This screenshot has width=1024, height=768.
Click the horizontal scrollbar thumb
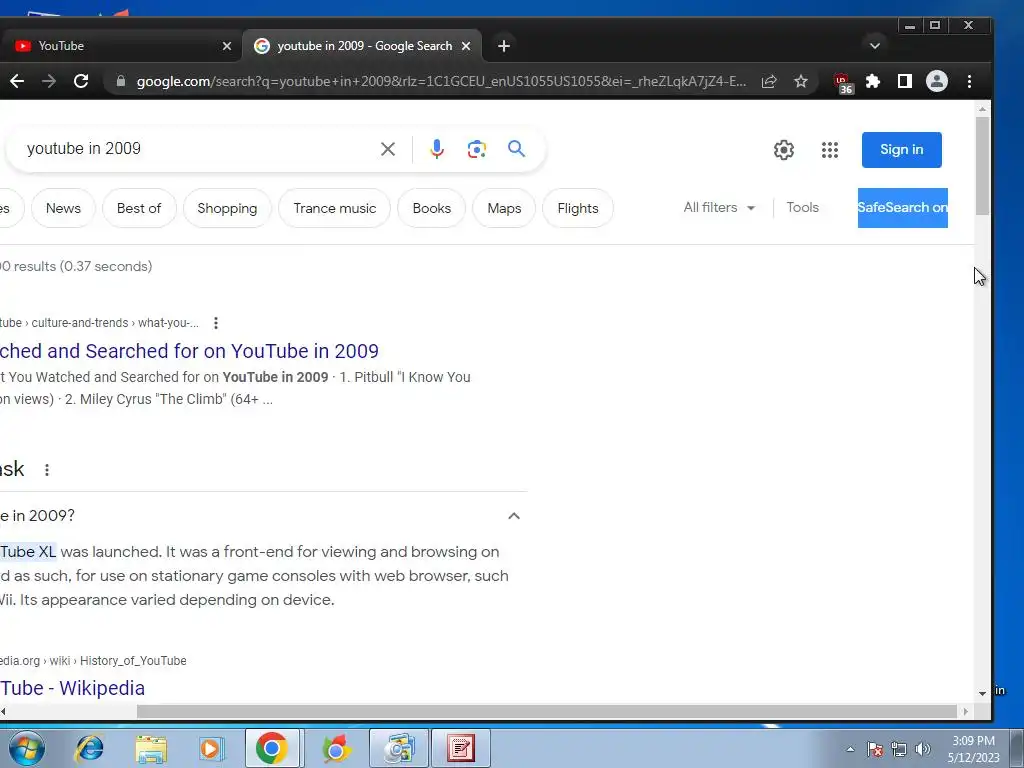[x=546, y=711]
